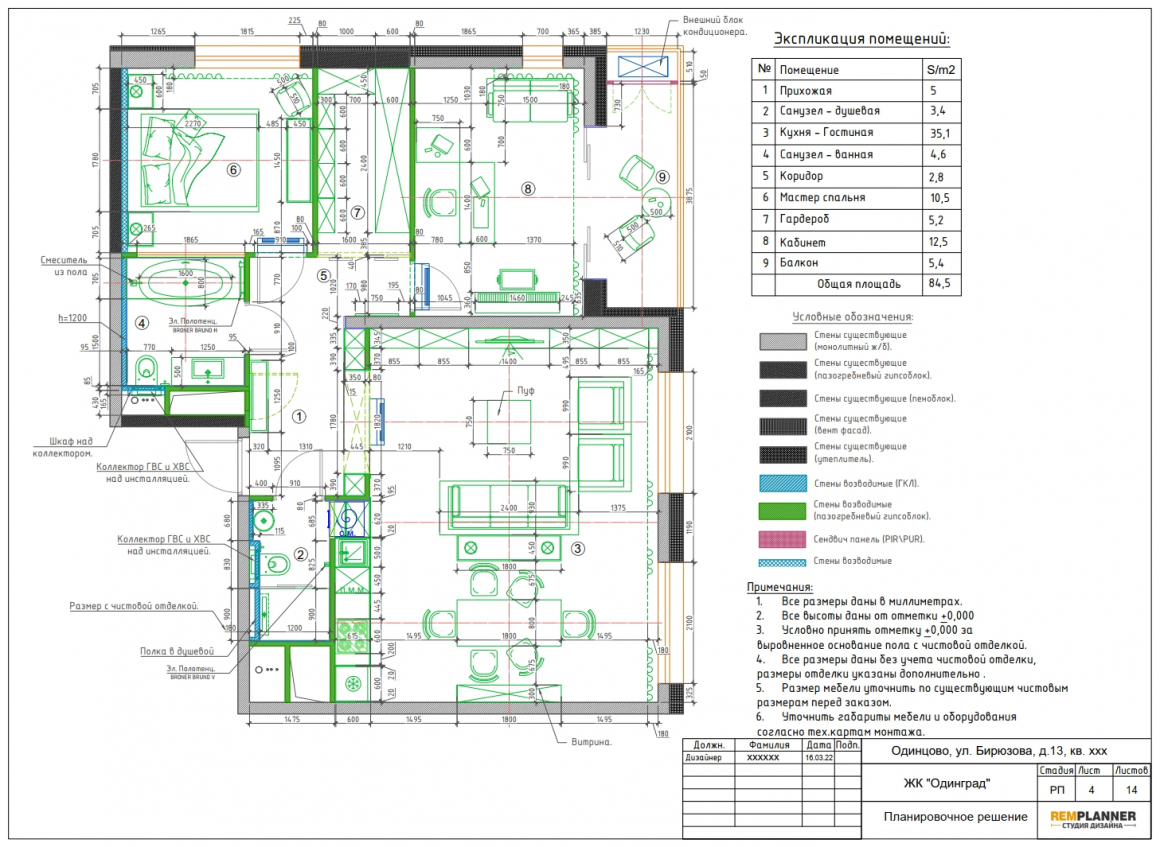
Task: Click the room number 9 balcony marker
Action: pyautogui.click(x=663, y=177)
